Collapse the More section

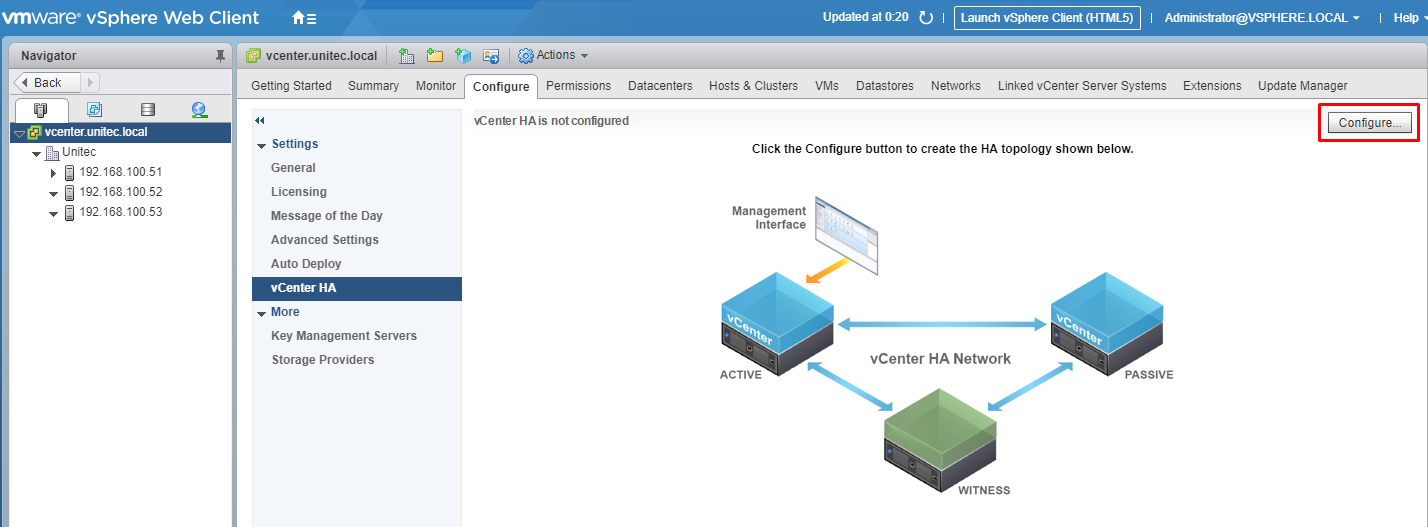pos(262,313)
